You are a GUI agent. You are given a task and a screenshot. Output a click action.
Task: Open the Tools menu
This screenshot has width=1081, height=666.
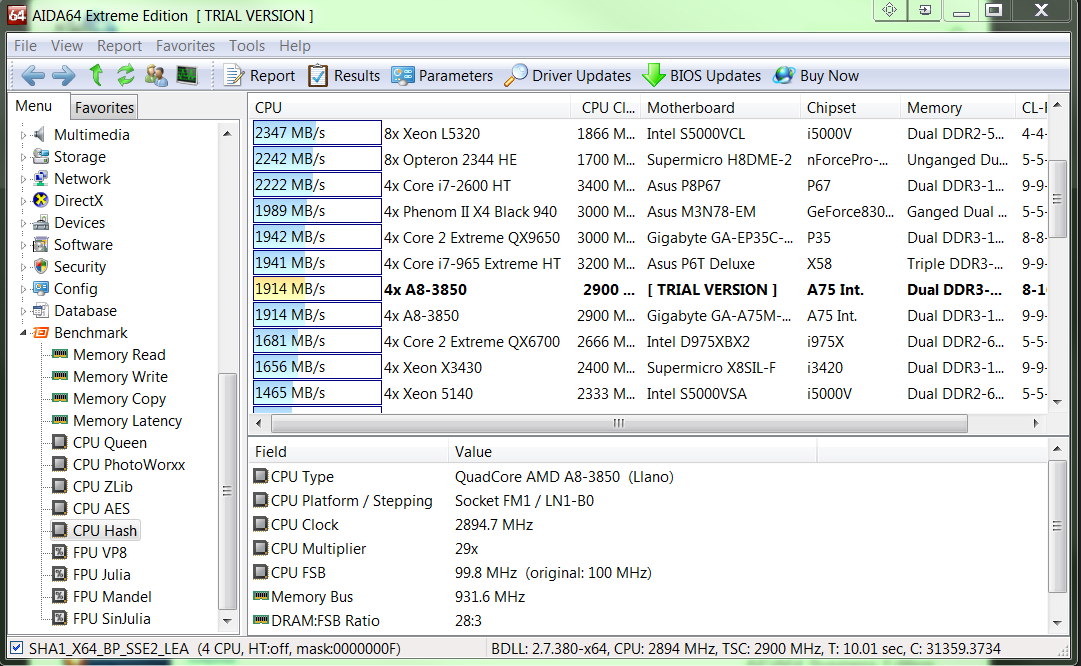(x=247, y=46)
